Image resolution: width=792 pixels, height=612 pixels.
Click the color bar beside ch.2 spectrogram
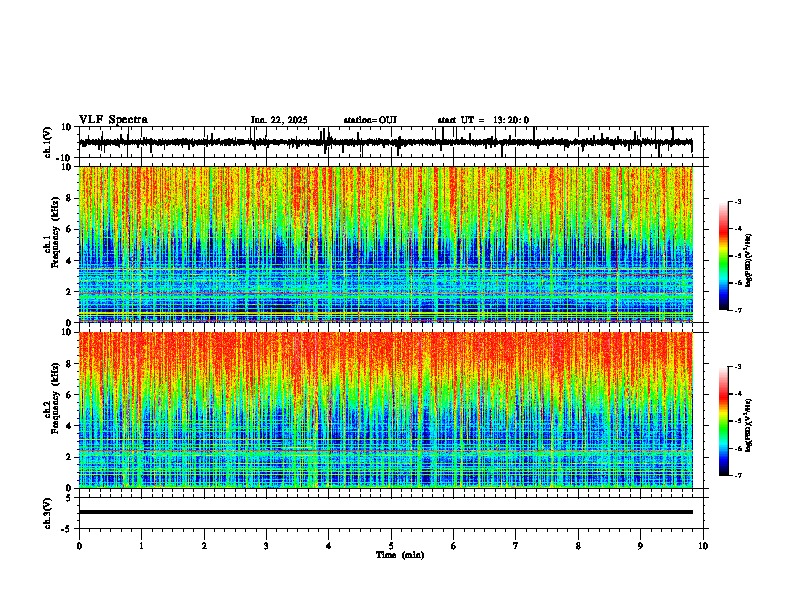coord(724,421)
